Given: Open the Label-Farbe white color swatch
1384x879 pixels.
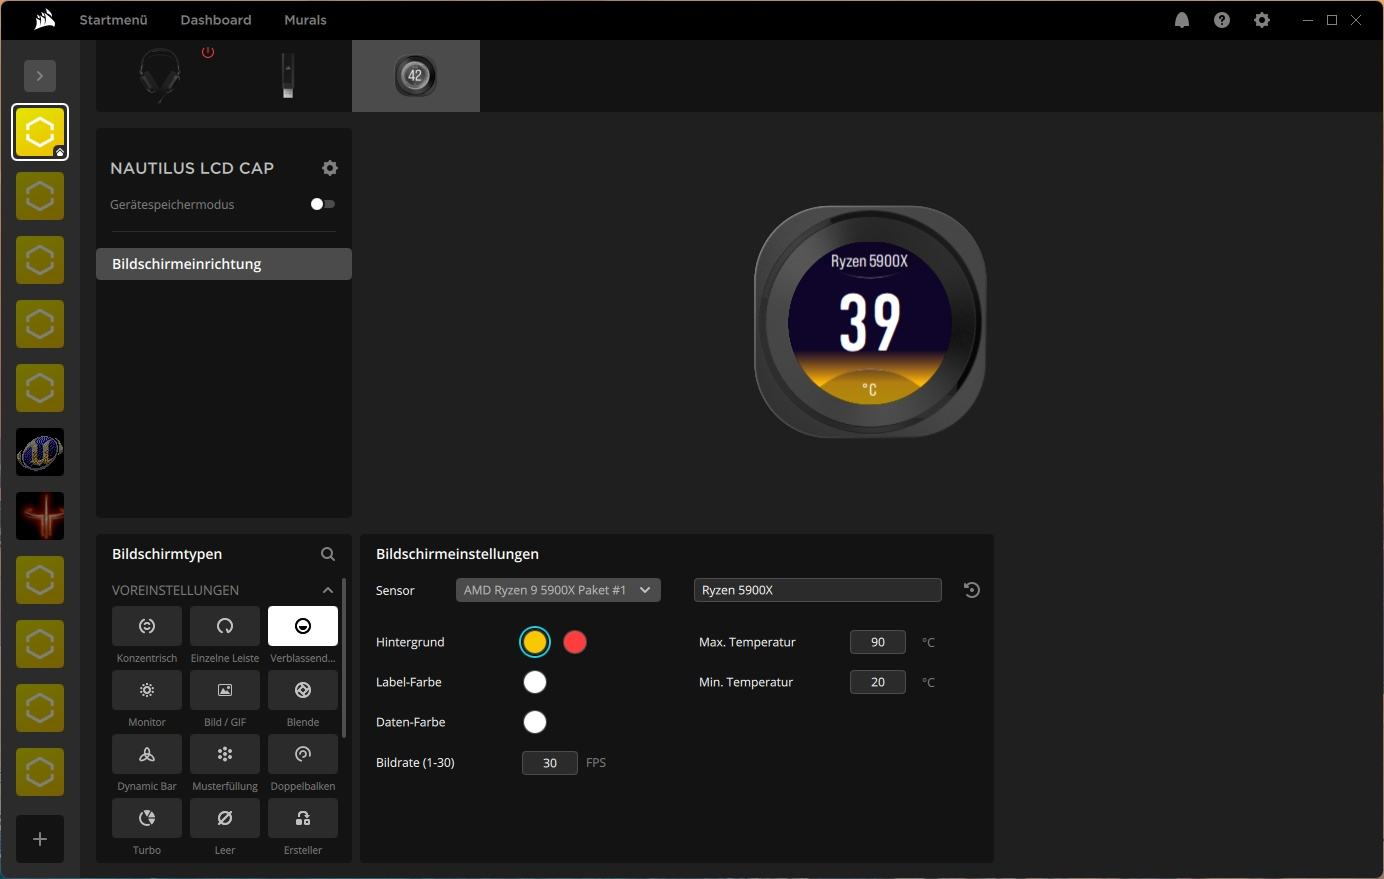Looking at the screenshot, I should click(535, 682).
